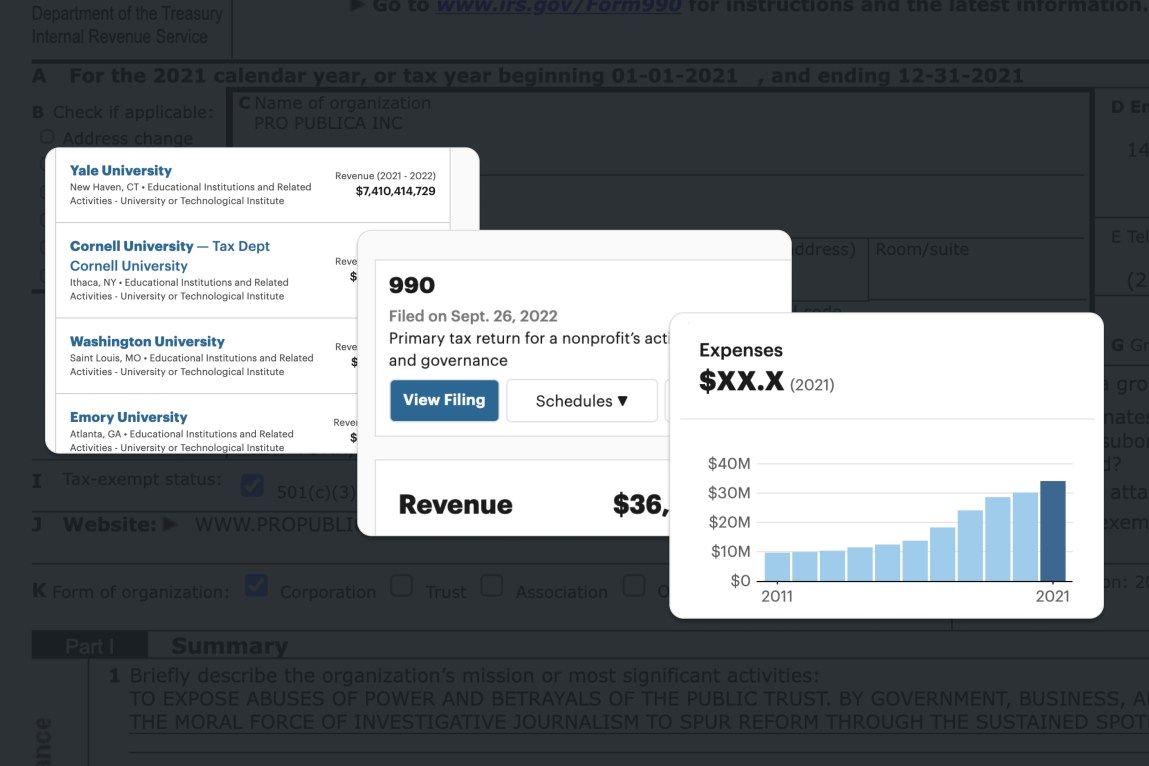Tick the Association checkbox
The width and height of the screenshot is (1149, 766).
[x=492, y=587]
